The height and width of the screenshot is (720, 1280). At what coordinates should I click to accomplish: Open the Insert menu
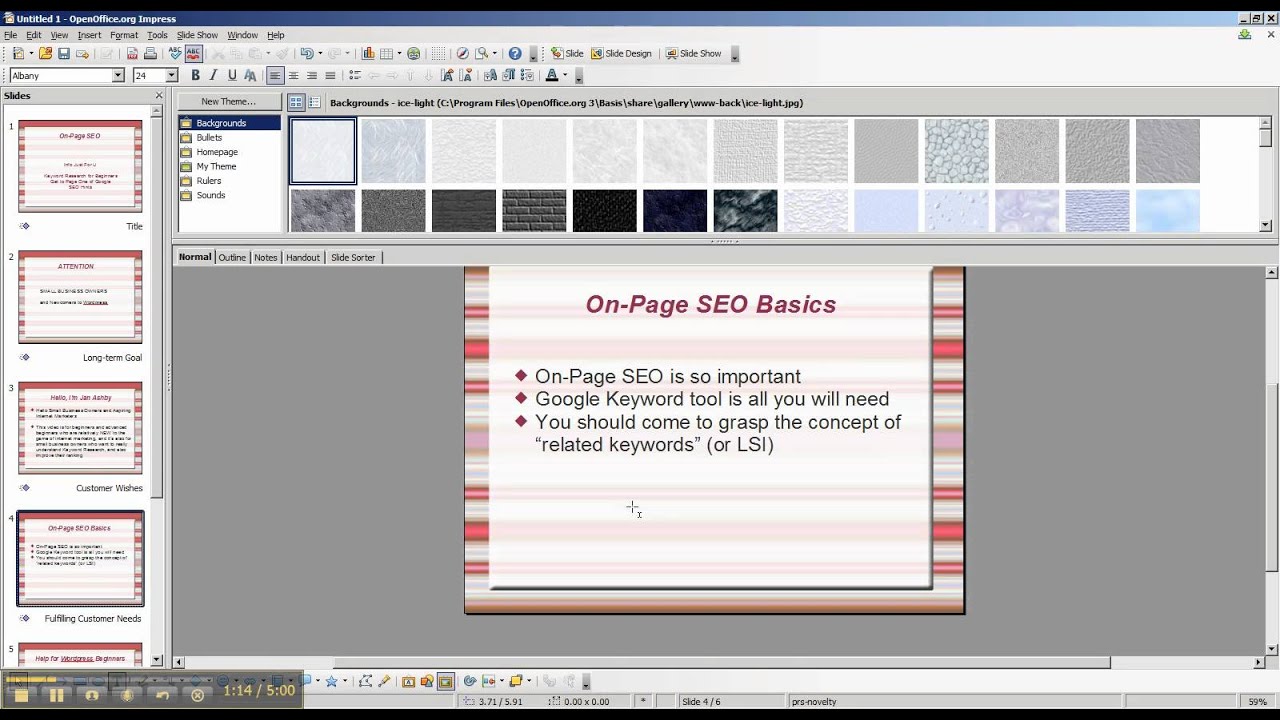pos(89,35)
